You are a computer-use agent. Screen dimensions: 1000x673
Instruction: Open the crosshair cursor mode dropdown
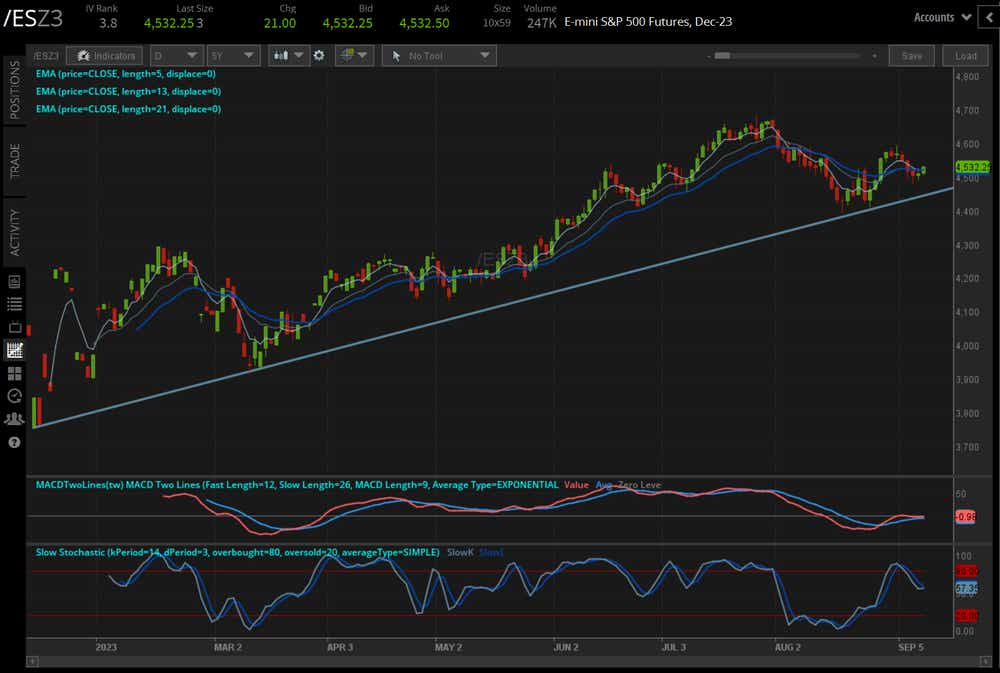[x=354, y=56]
